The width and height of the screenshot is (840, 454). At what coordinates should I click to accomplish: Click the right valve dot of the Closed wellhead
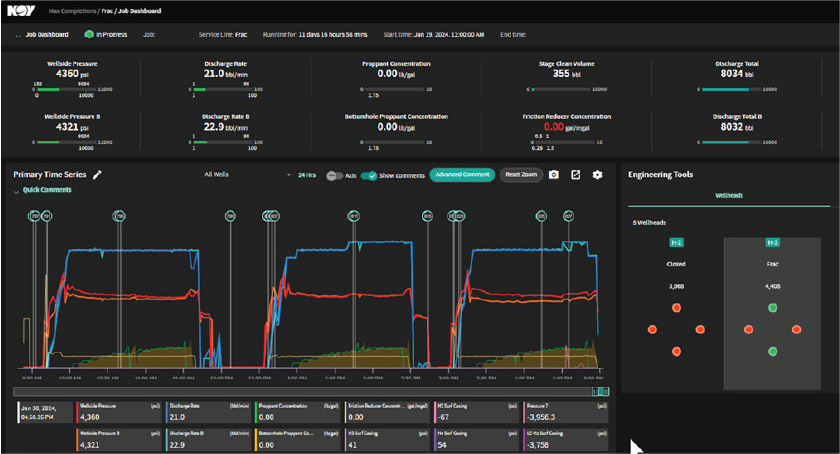[x=700, y=330]
